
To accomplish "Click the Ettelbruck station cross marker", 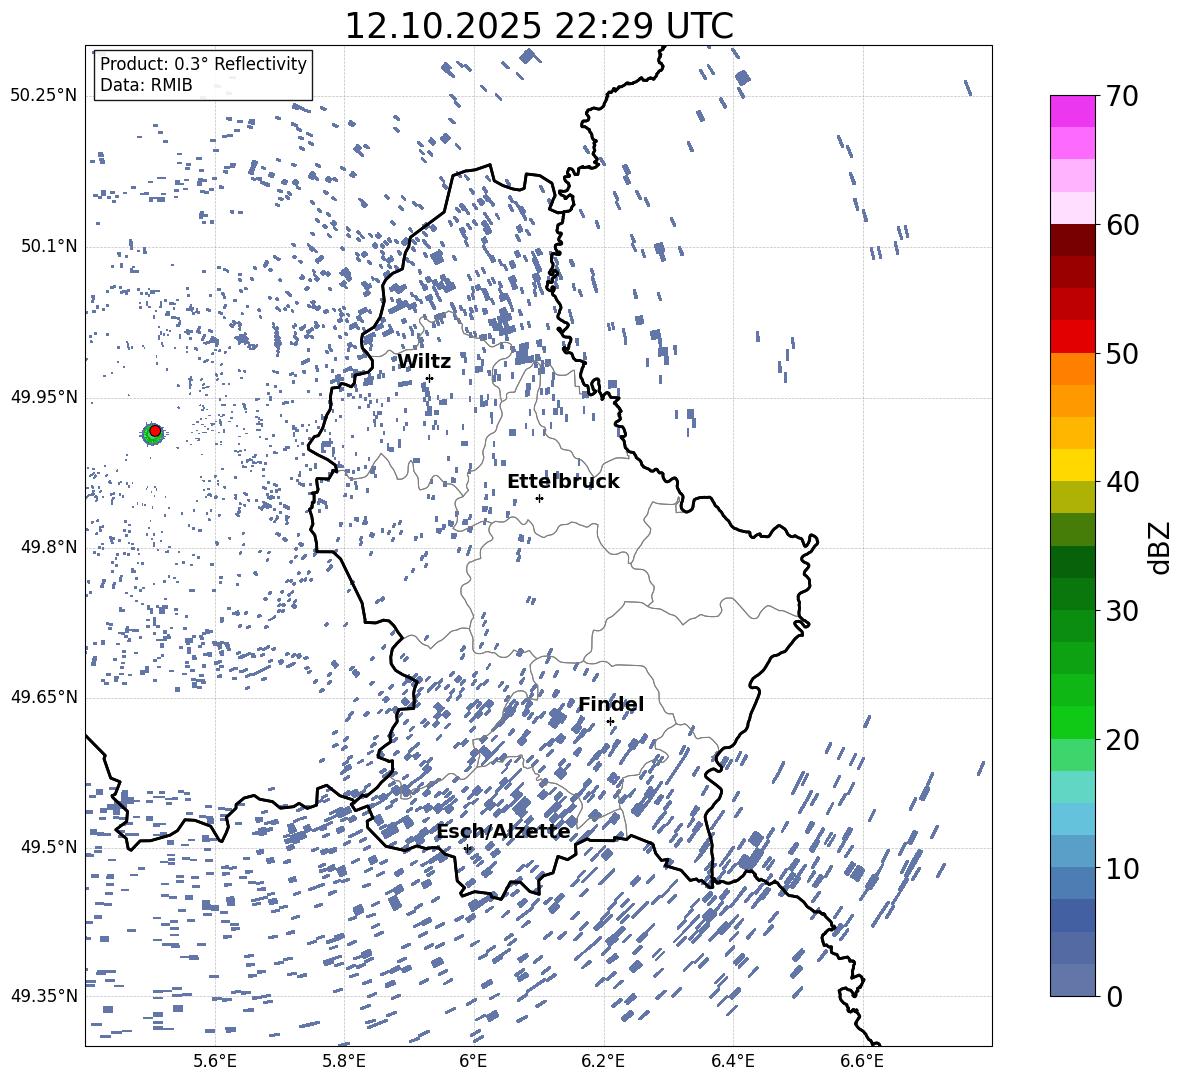I will [539, 498].
